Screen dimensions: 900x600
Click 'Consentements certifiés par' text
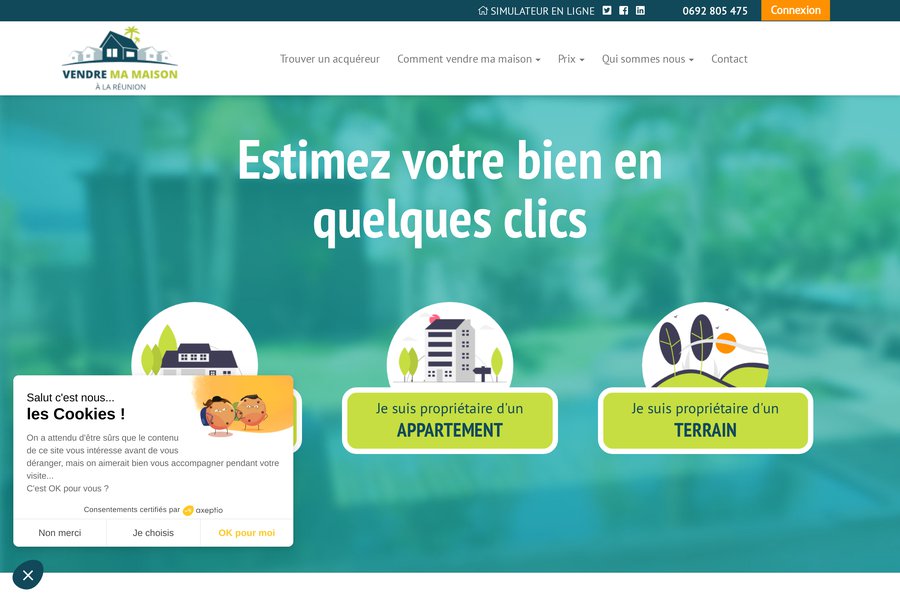coord(131,510)
